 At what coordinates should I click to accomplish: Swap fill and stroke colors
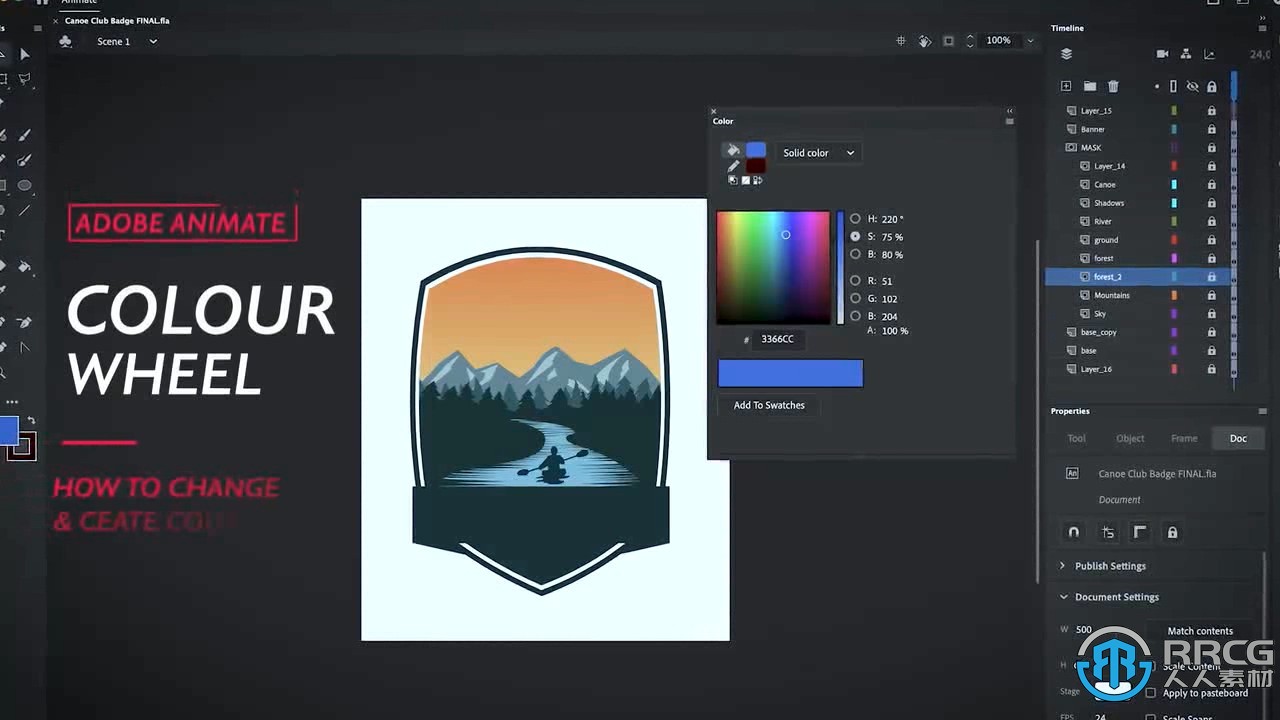(31, 421)
